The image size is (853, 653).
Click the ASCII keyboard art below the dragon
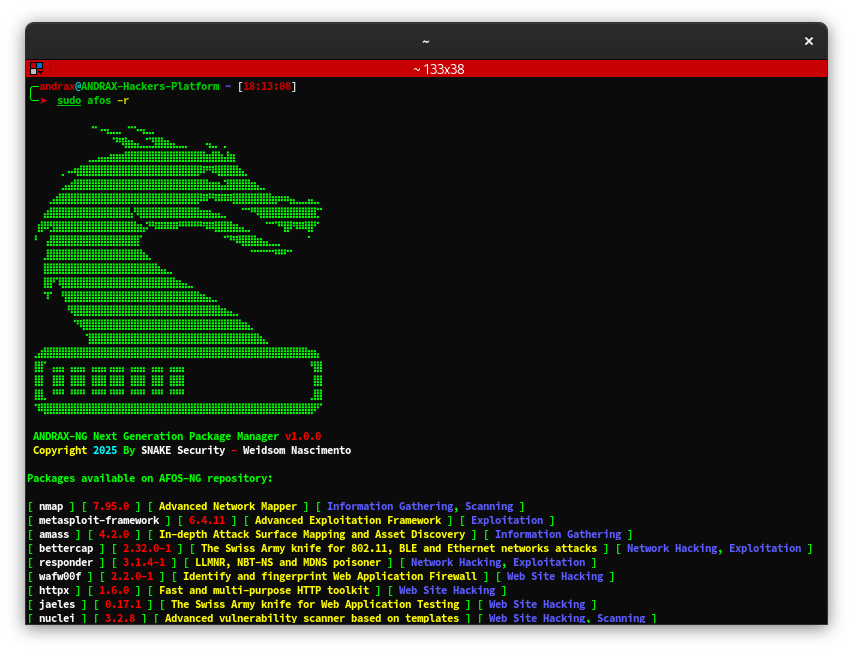(175, 382)
